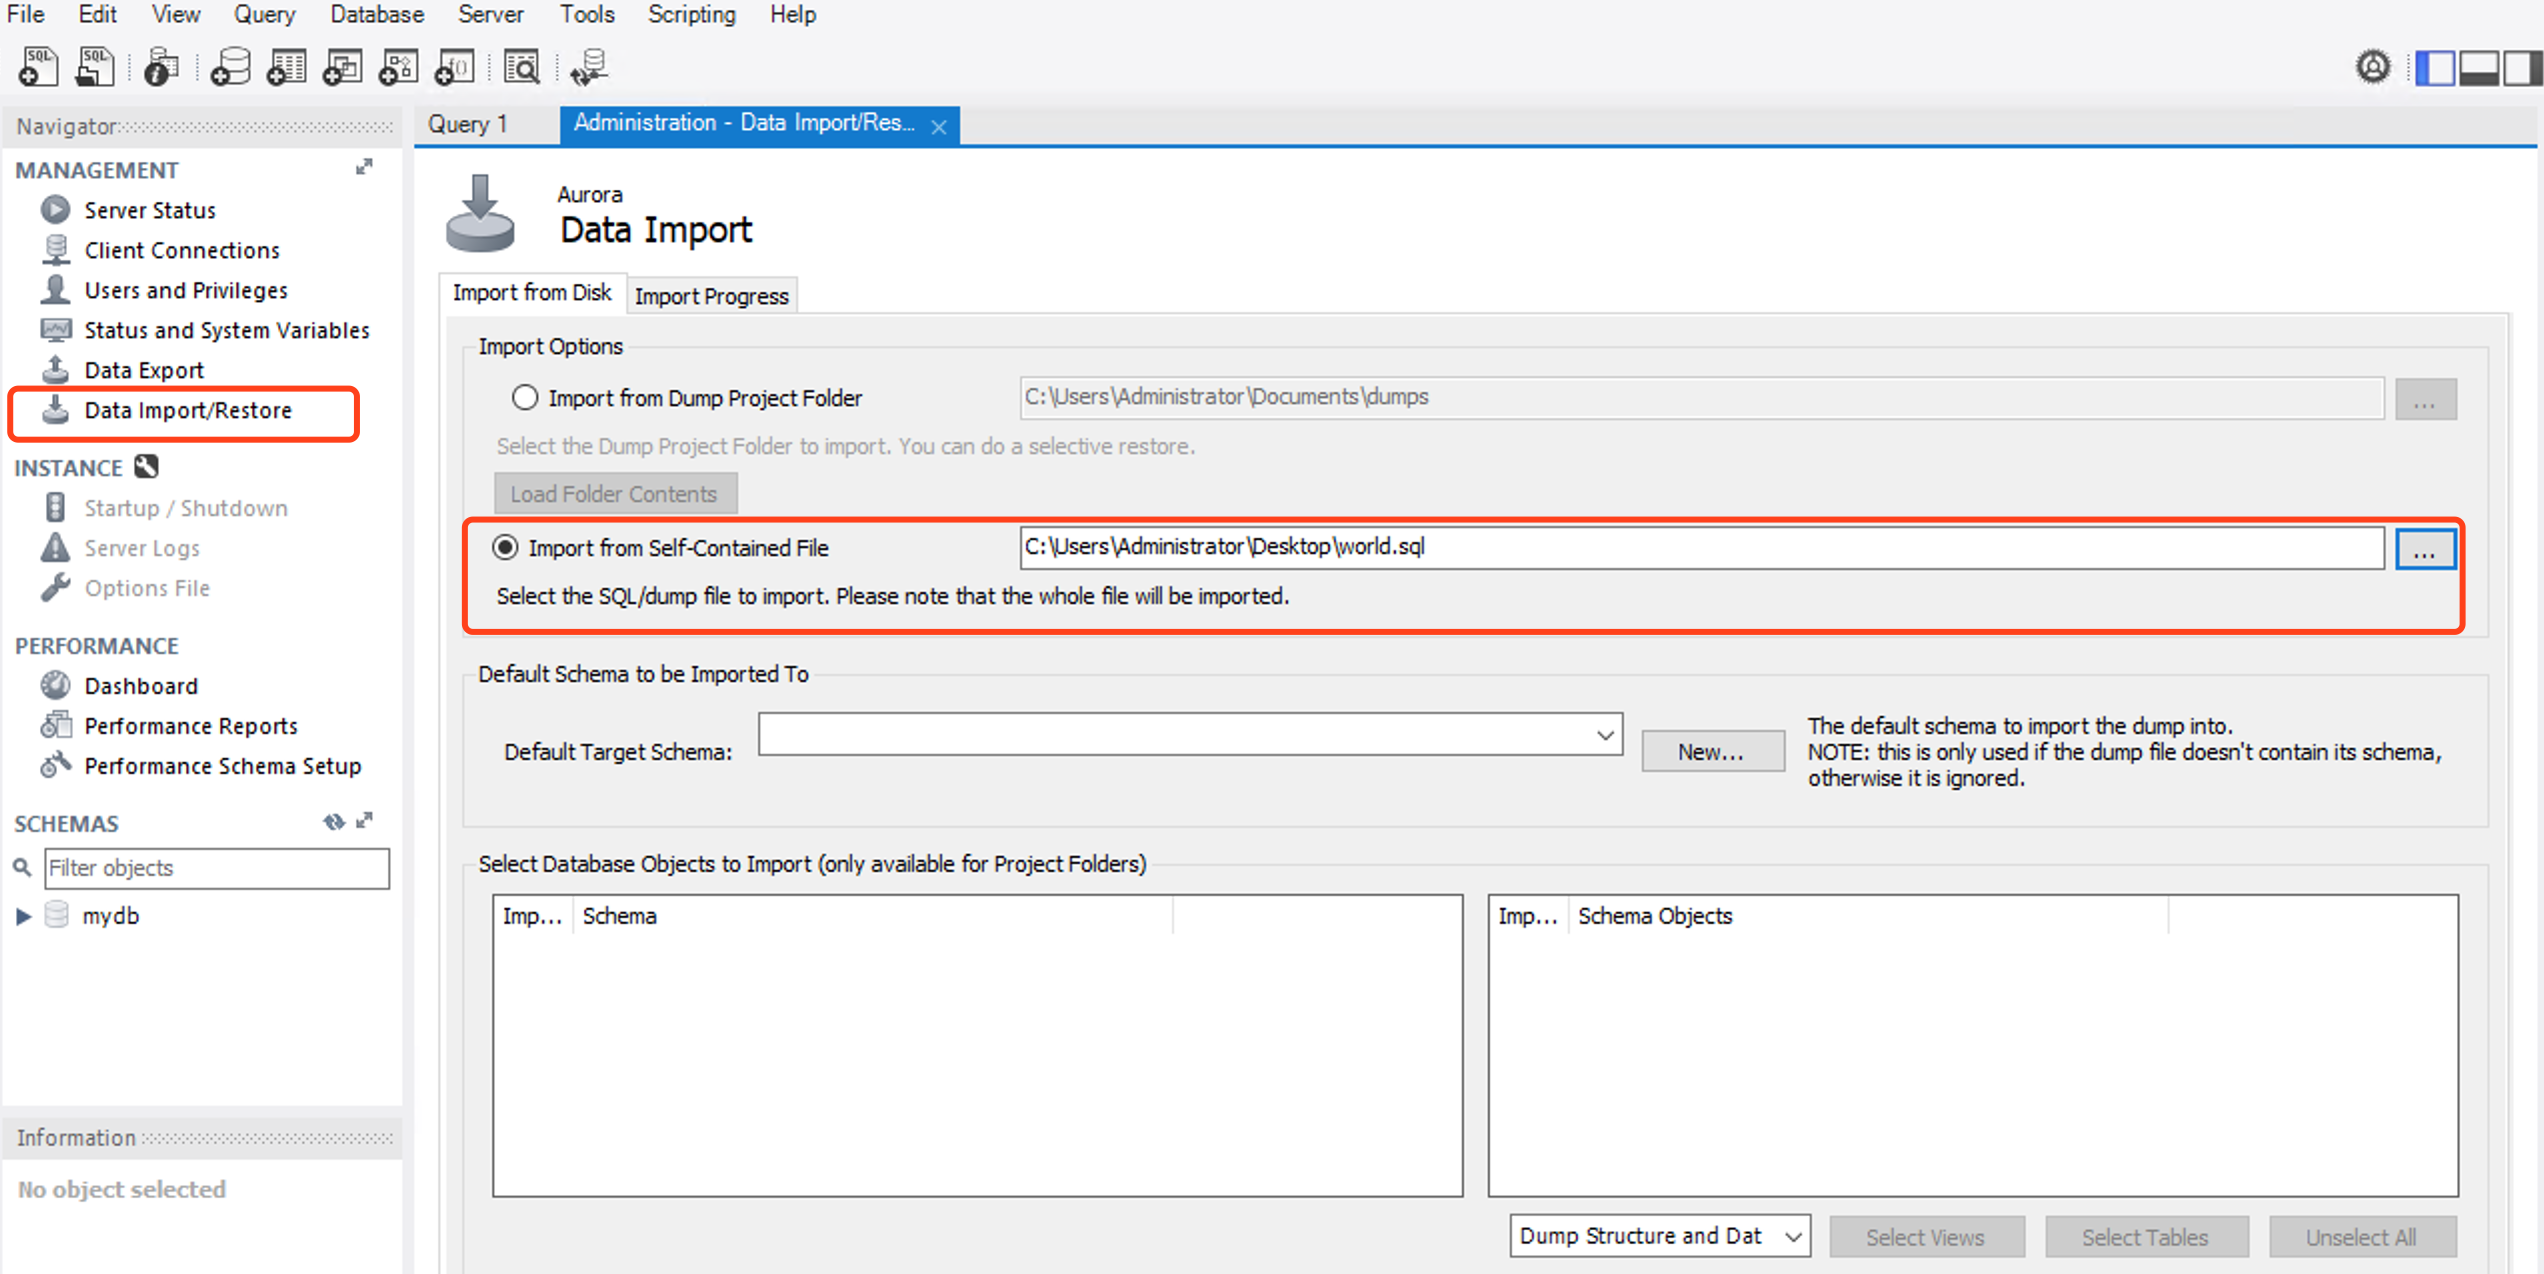2544x1274 pixels.
Task: Select Import from Self-Contained File radio
Action: click(506, 548)
